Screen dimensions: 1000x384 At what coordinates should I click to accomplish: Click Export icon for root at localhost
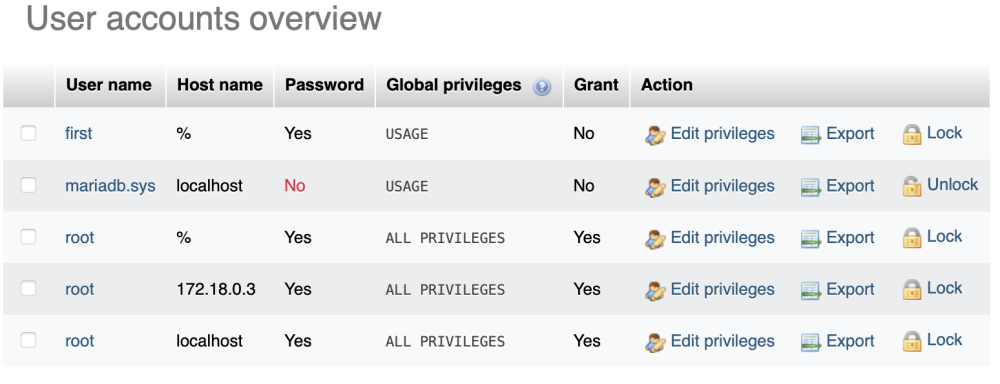[x=811, y=343]
